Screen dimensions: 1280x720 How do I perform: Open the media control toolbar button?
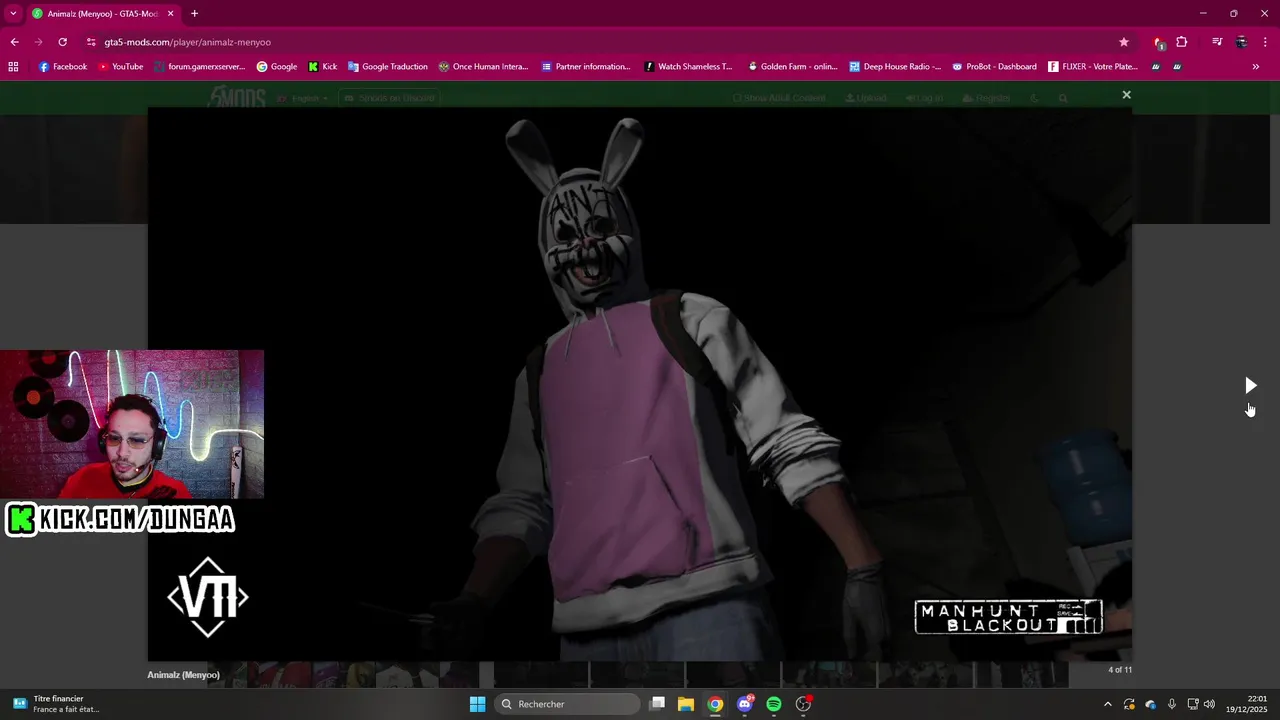[x=1217, y=42]
